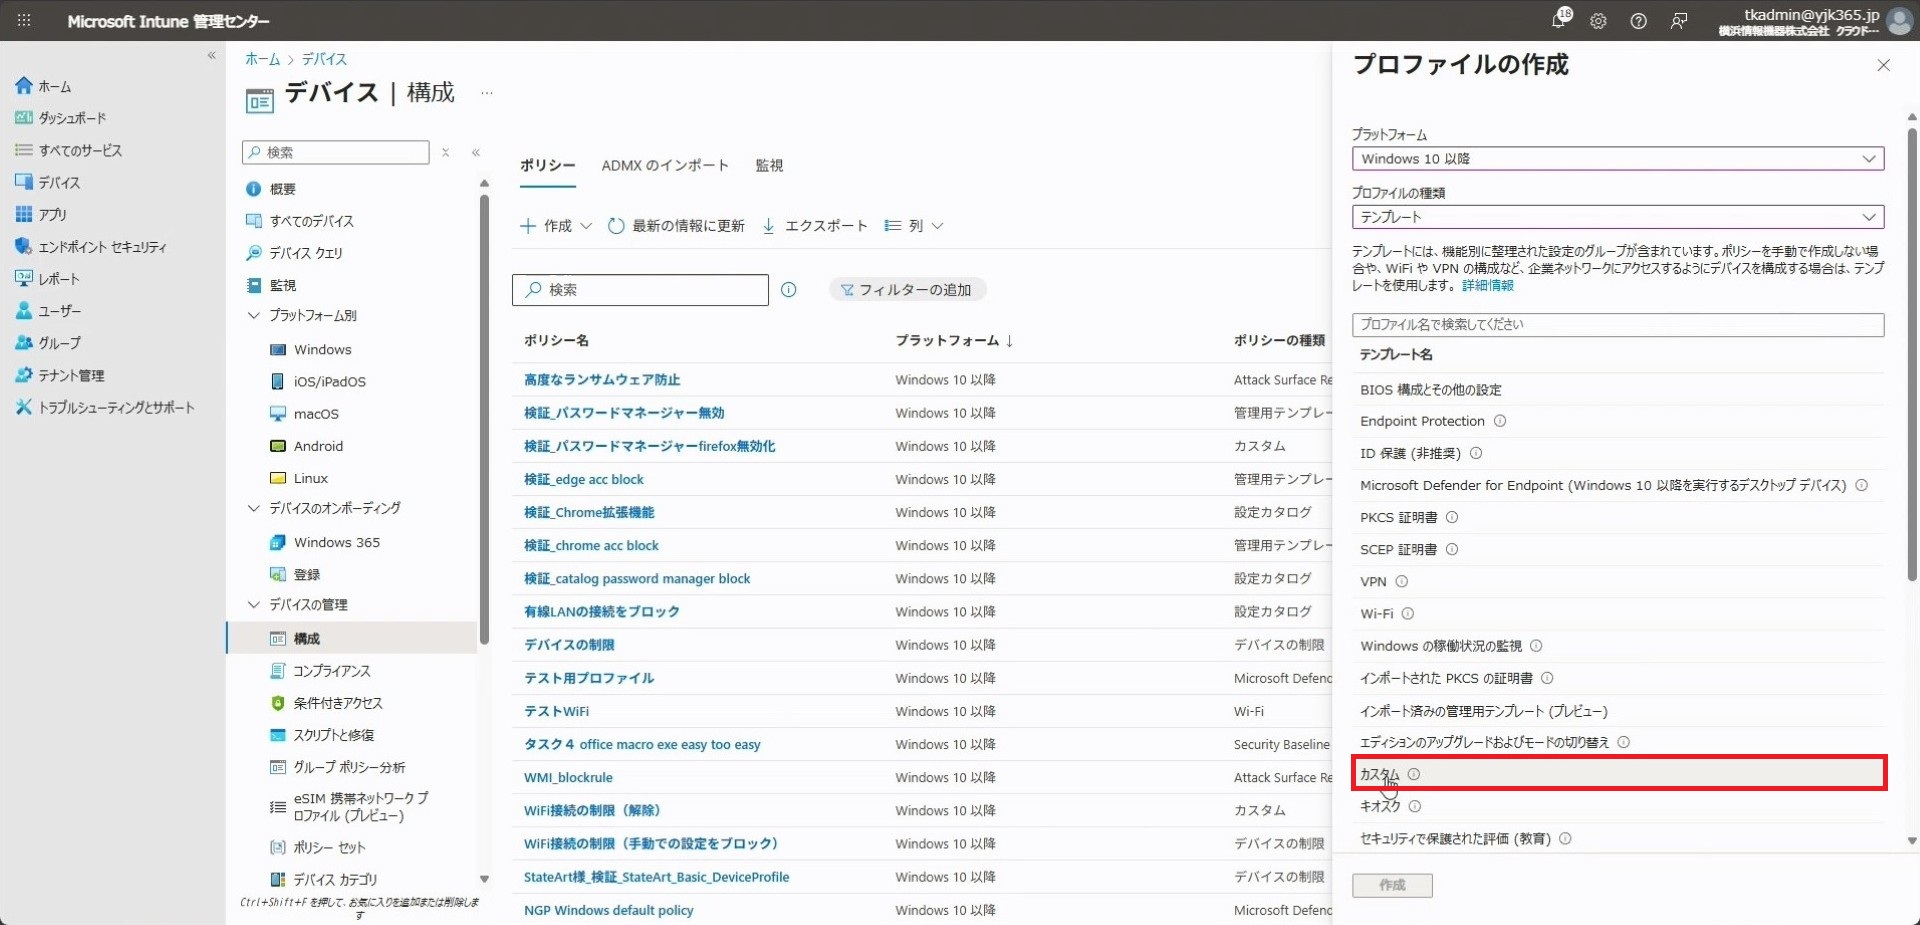Open the profile type dropdown set to テンプレート
Viewport: 1920px width, 925px height.
[1617, 217]
